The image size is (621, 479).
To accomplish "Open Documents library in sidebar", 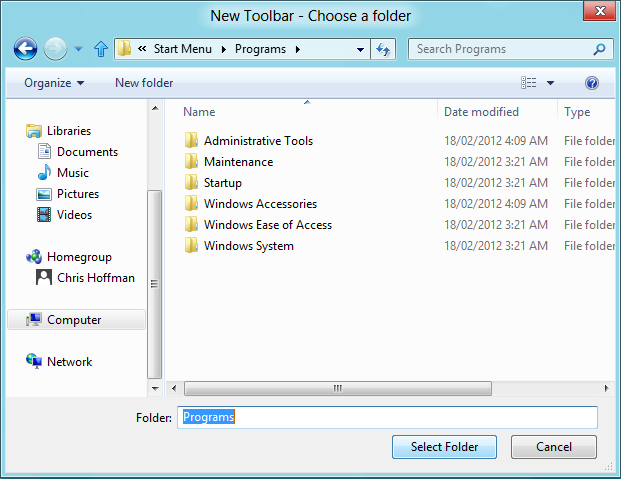I will [x=88, y=152].
